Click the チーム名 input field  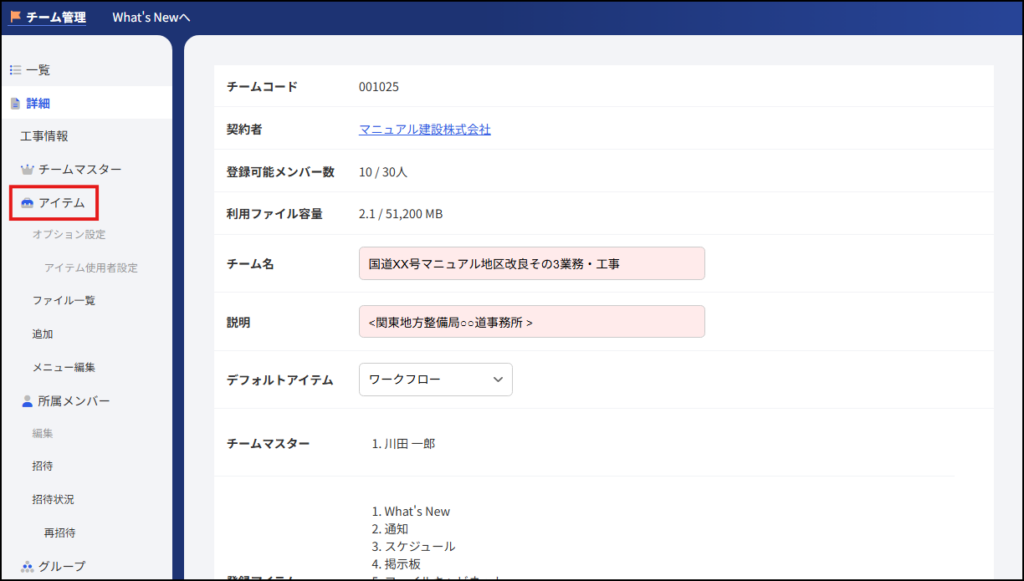tap(532, 264)
